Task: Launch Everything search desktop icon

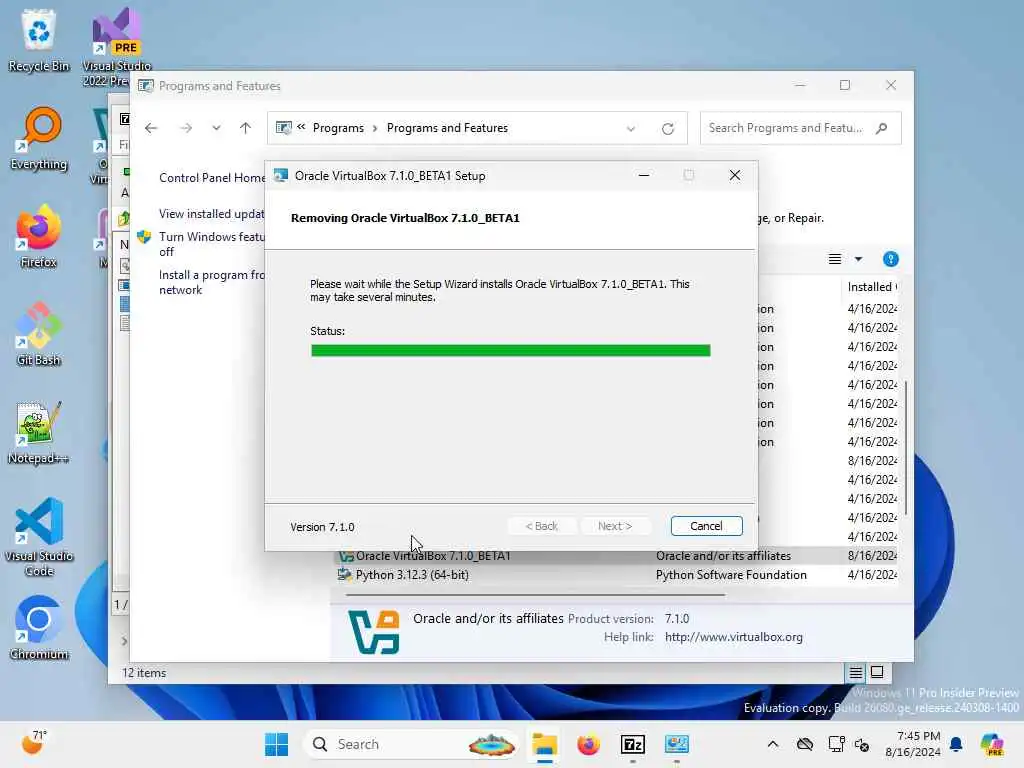Action: (39, 138)
